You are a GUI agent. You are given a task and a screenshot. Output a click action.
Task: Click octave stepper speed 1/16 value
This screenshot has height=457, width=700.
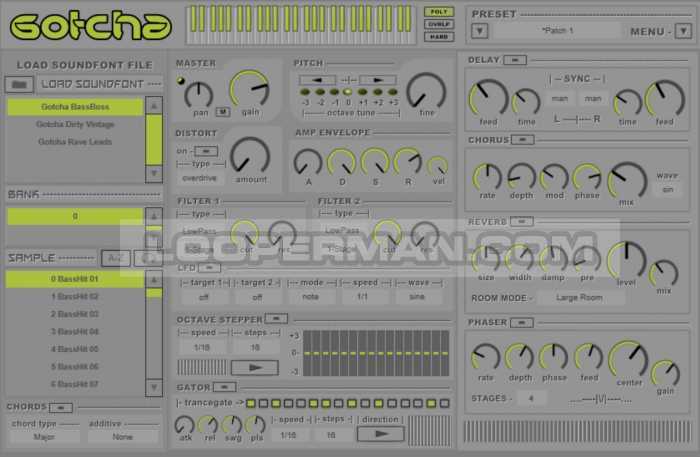point(202,347)
